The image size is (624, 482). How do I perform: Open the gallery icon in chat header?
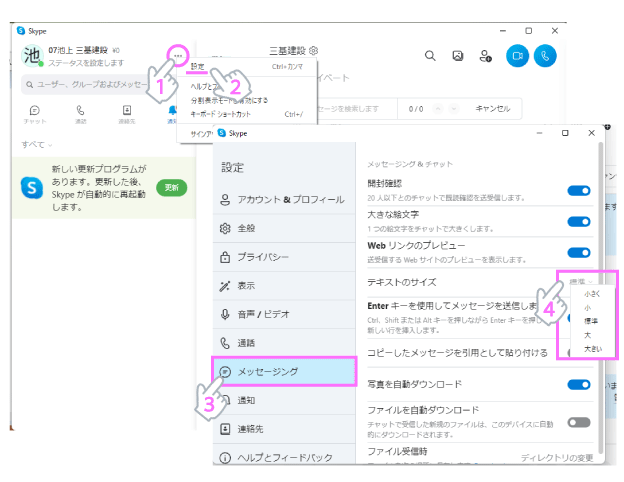(x=458, y=56)
